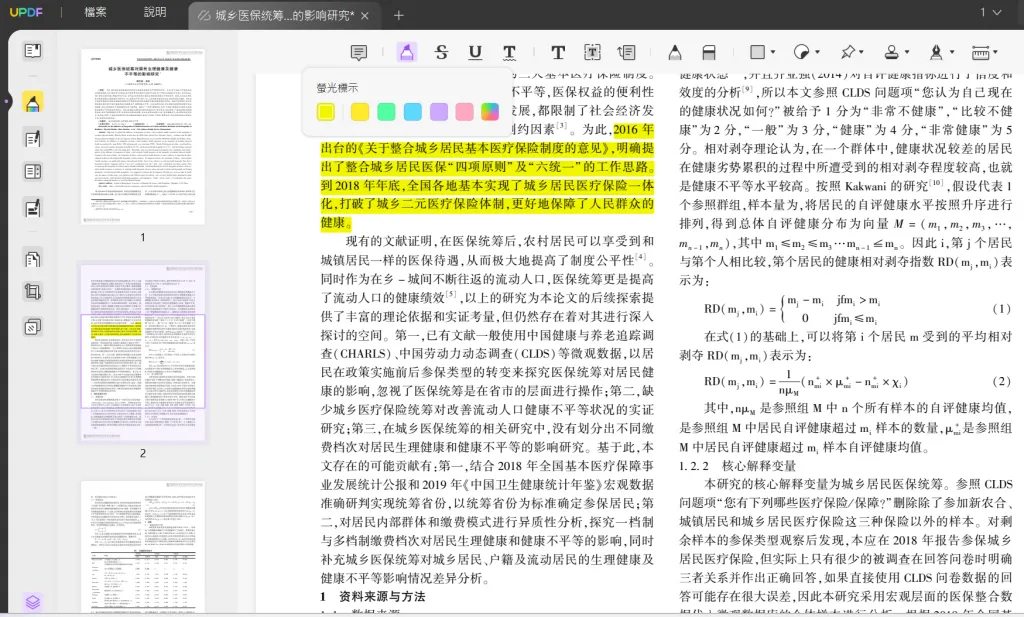Open the rainbow custom color picker swatch
The image size is (1024, 617).
point(490,112)
